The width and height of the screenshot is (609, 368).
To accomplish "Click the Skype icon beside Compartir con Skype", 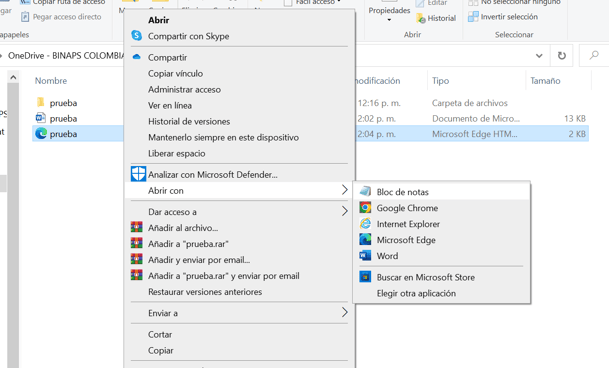I will tap(137, 35).
